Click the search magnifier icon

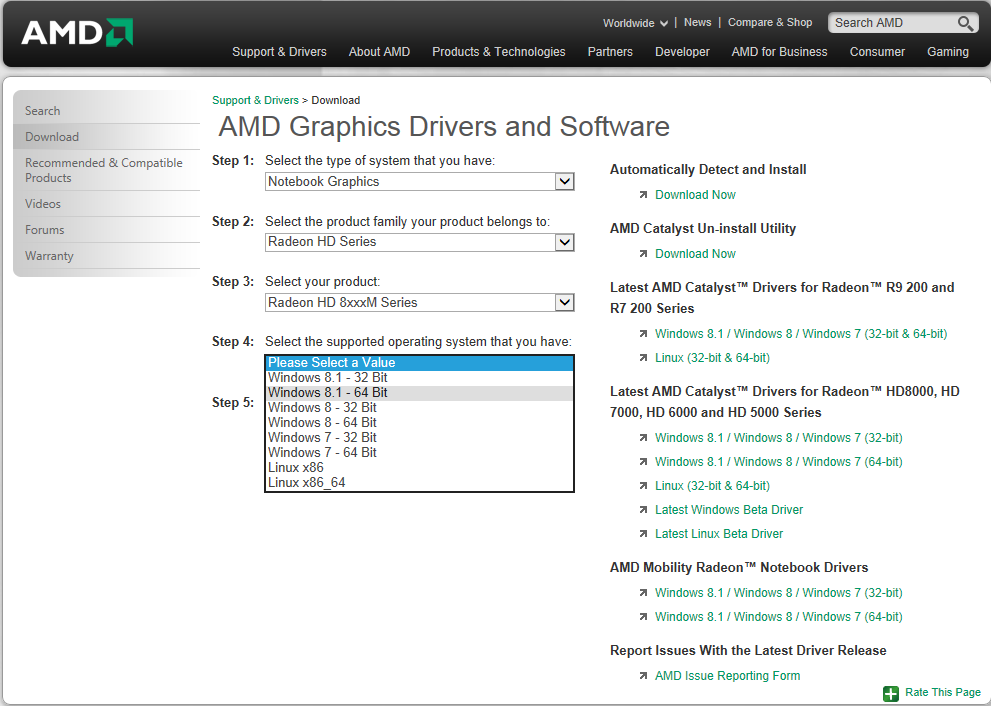pyautogui.click(x=965, y=23)
